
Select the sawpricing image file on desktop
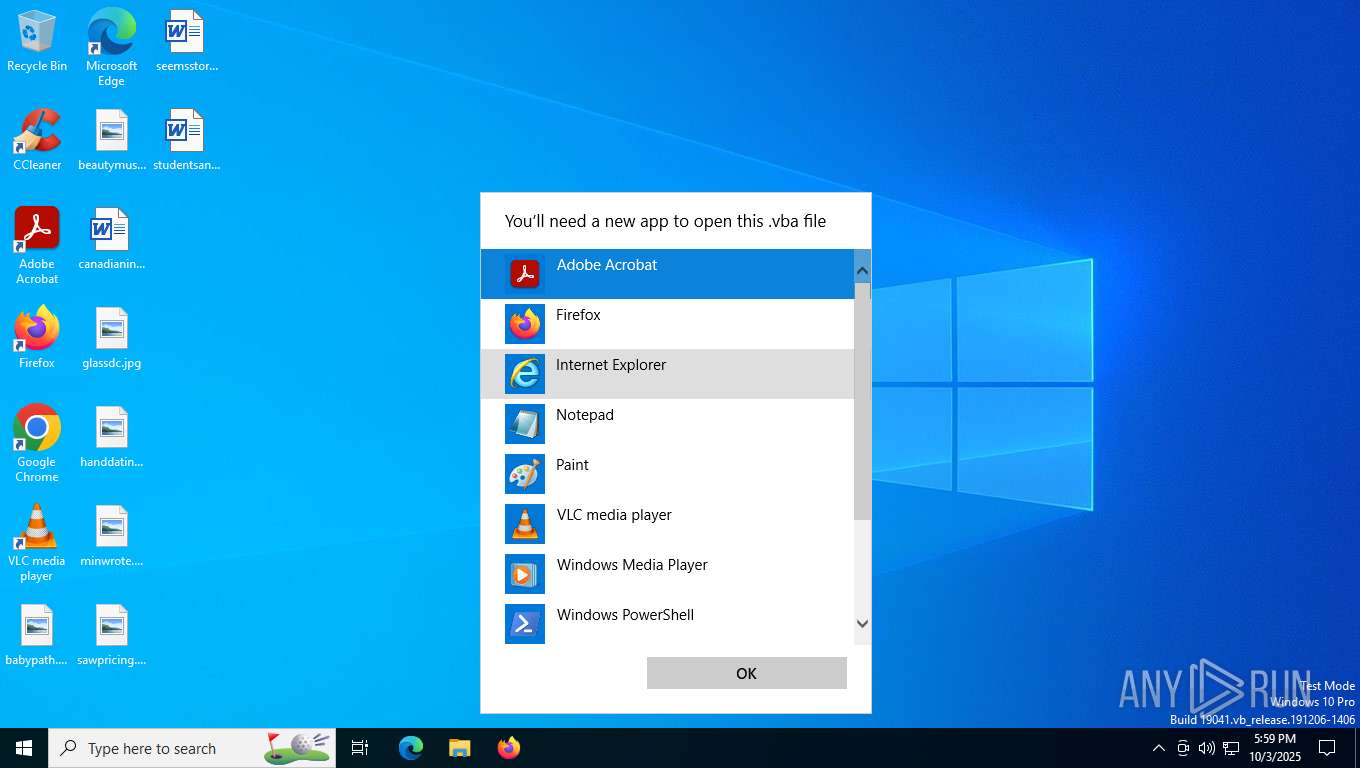(111, 635)
